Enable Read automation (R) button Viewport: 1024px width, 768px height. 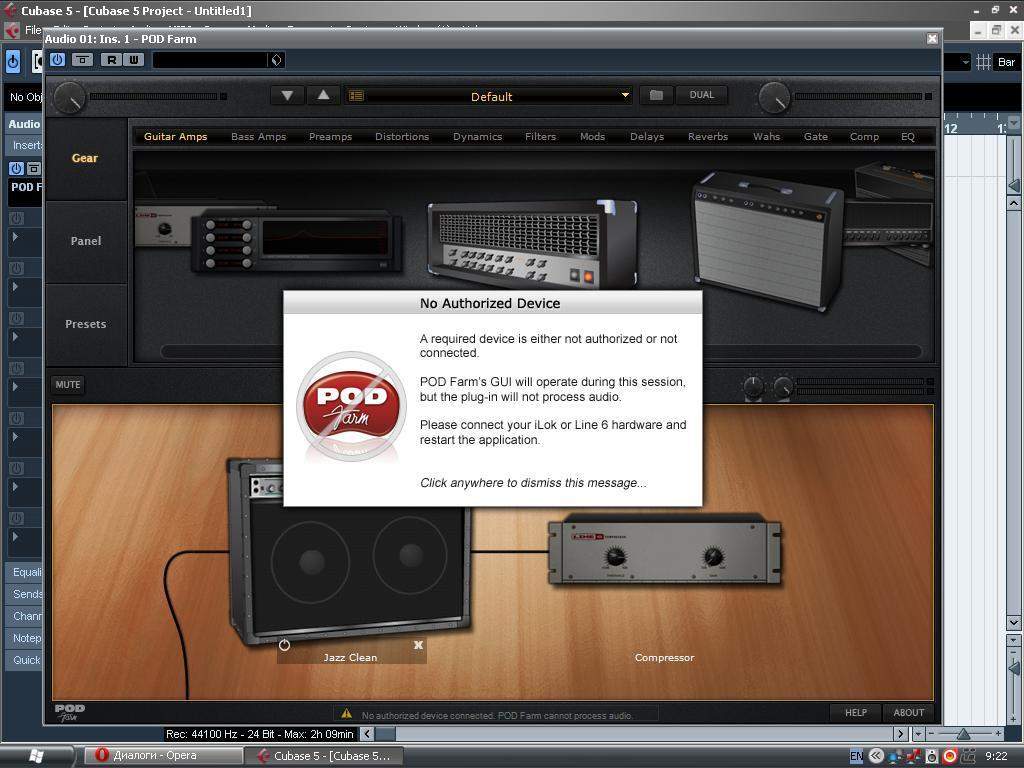[111, 60]
